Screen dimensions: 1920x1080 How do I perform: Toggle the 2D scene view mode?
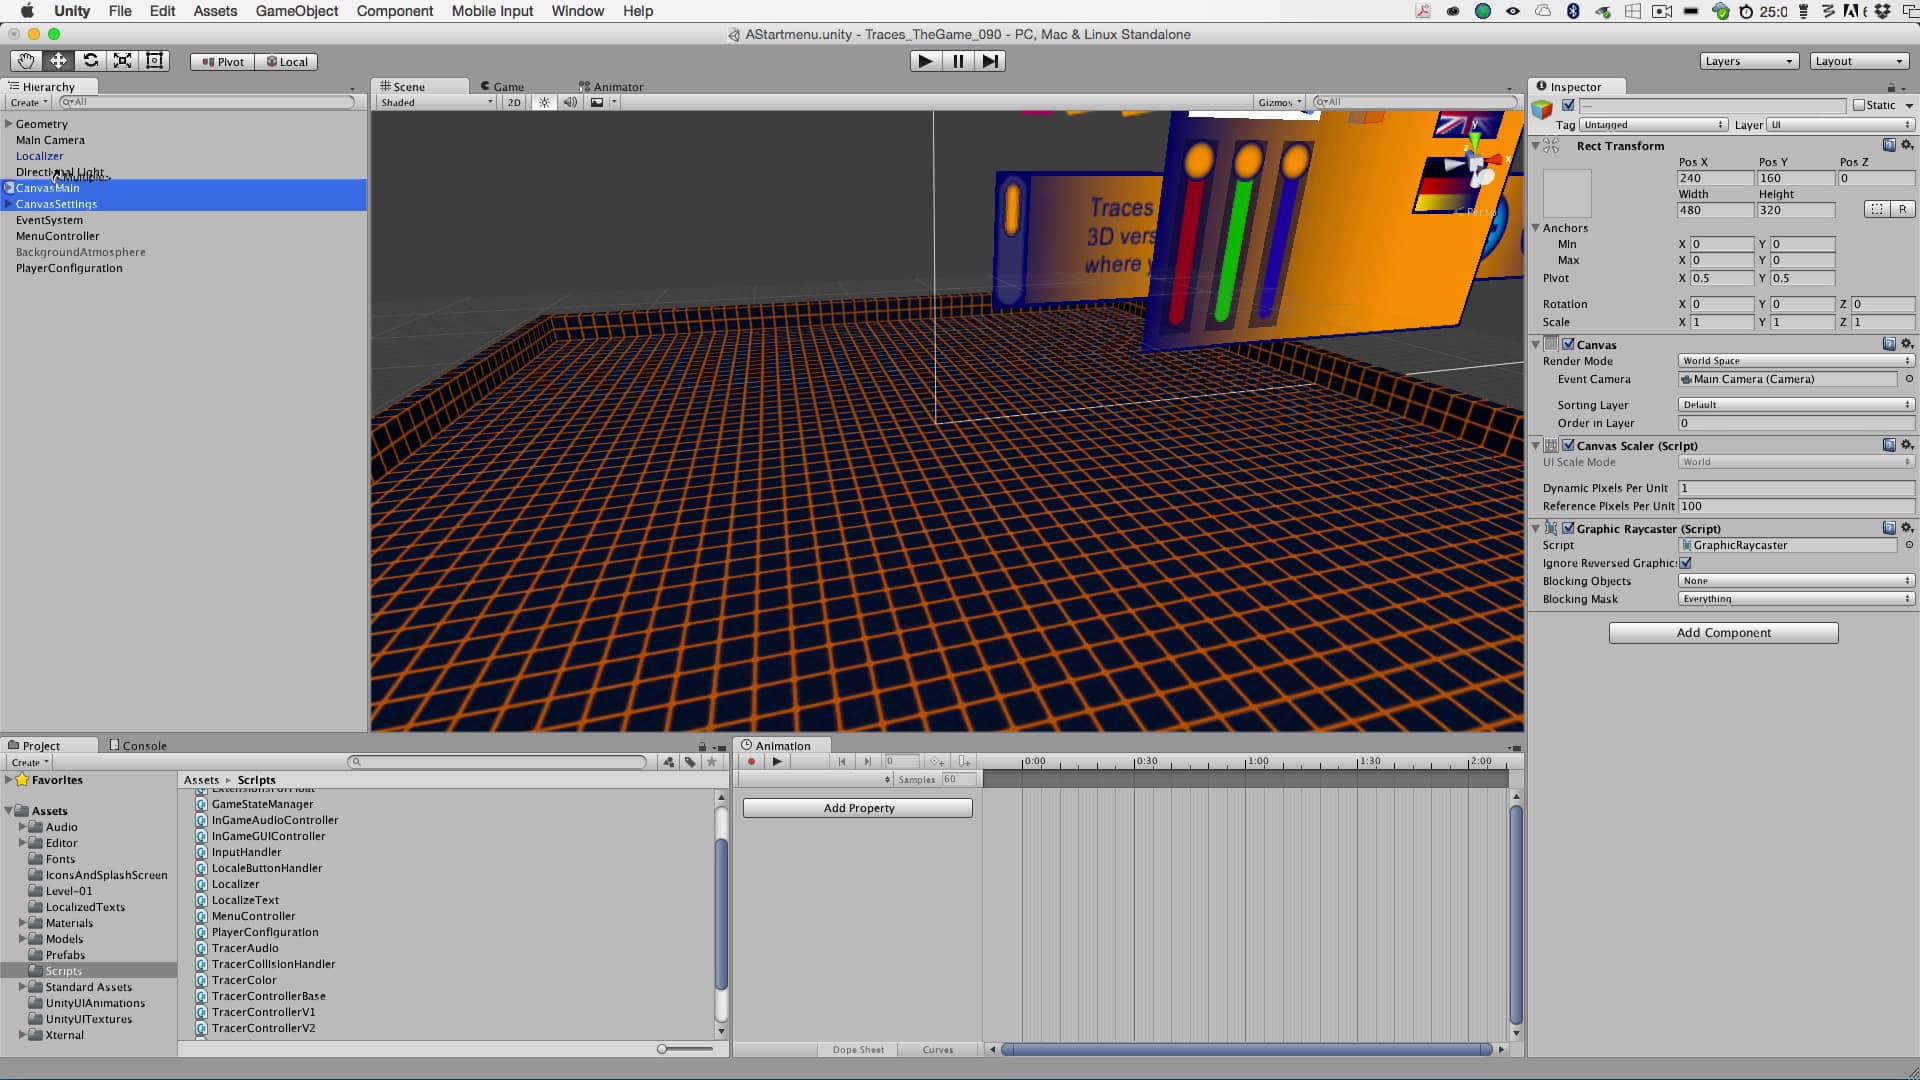(x=513, y=102)
